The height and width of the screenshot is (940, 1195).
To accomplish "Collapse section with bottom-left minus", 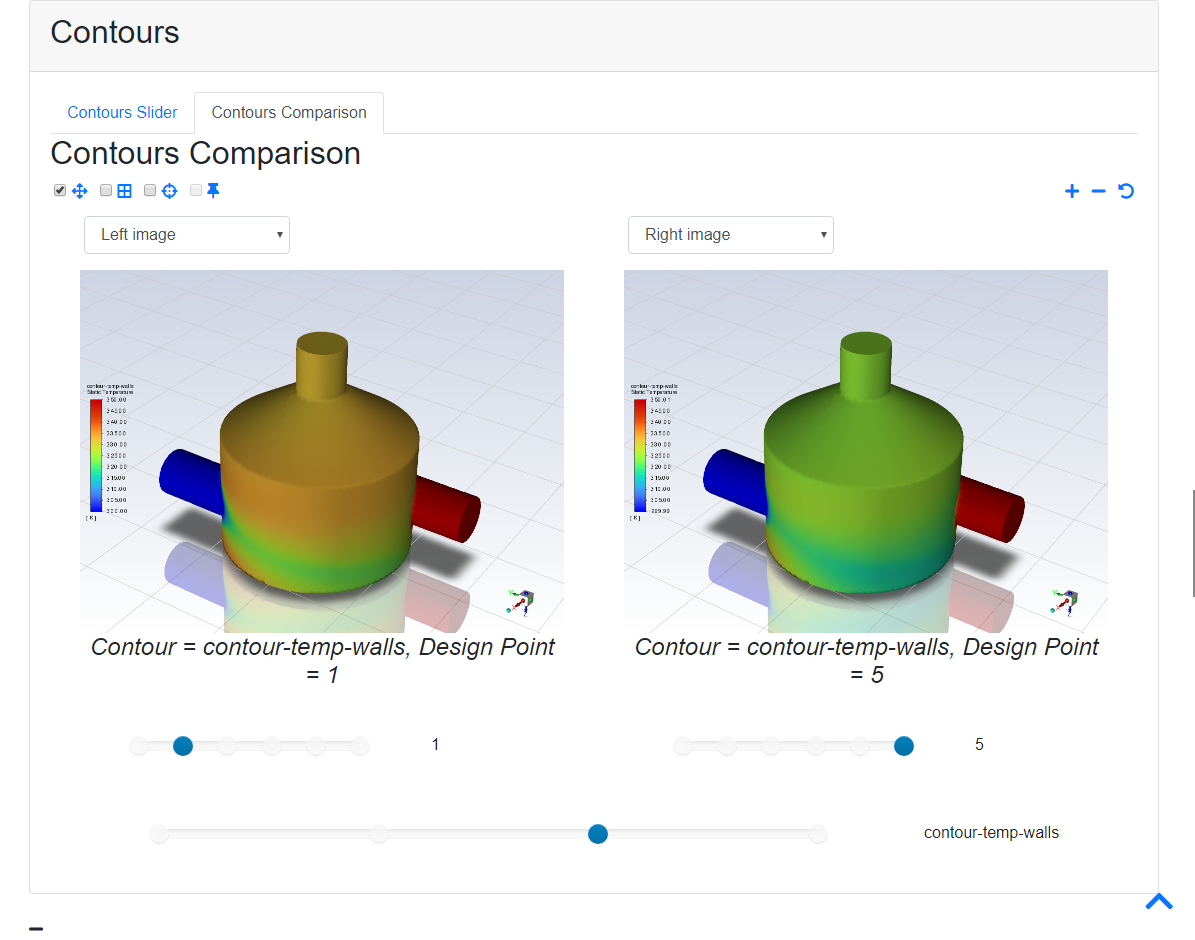I will (x=36, y=929).
